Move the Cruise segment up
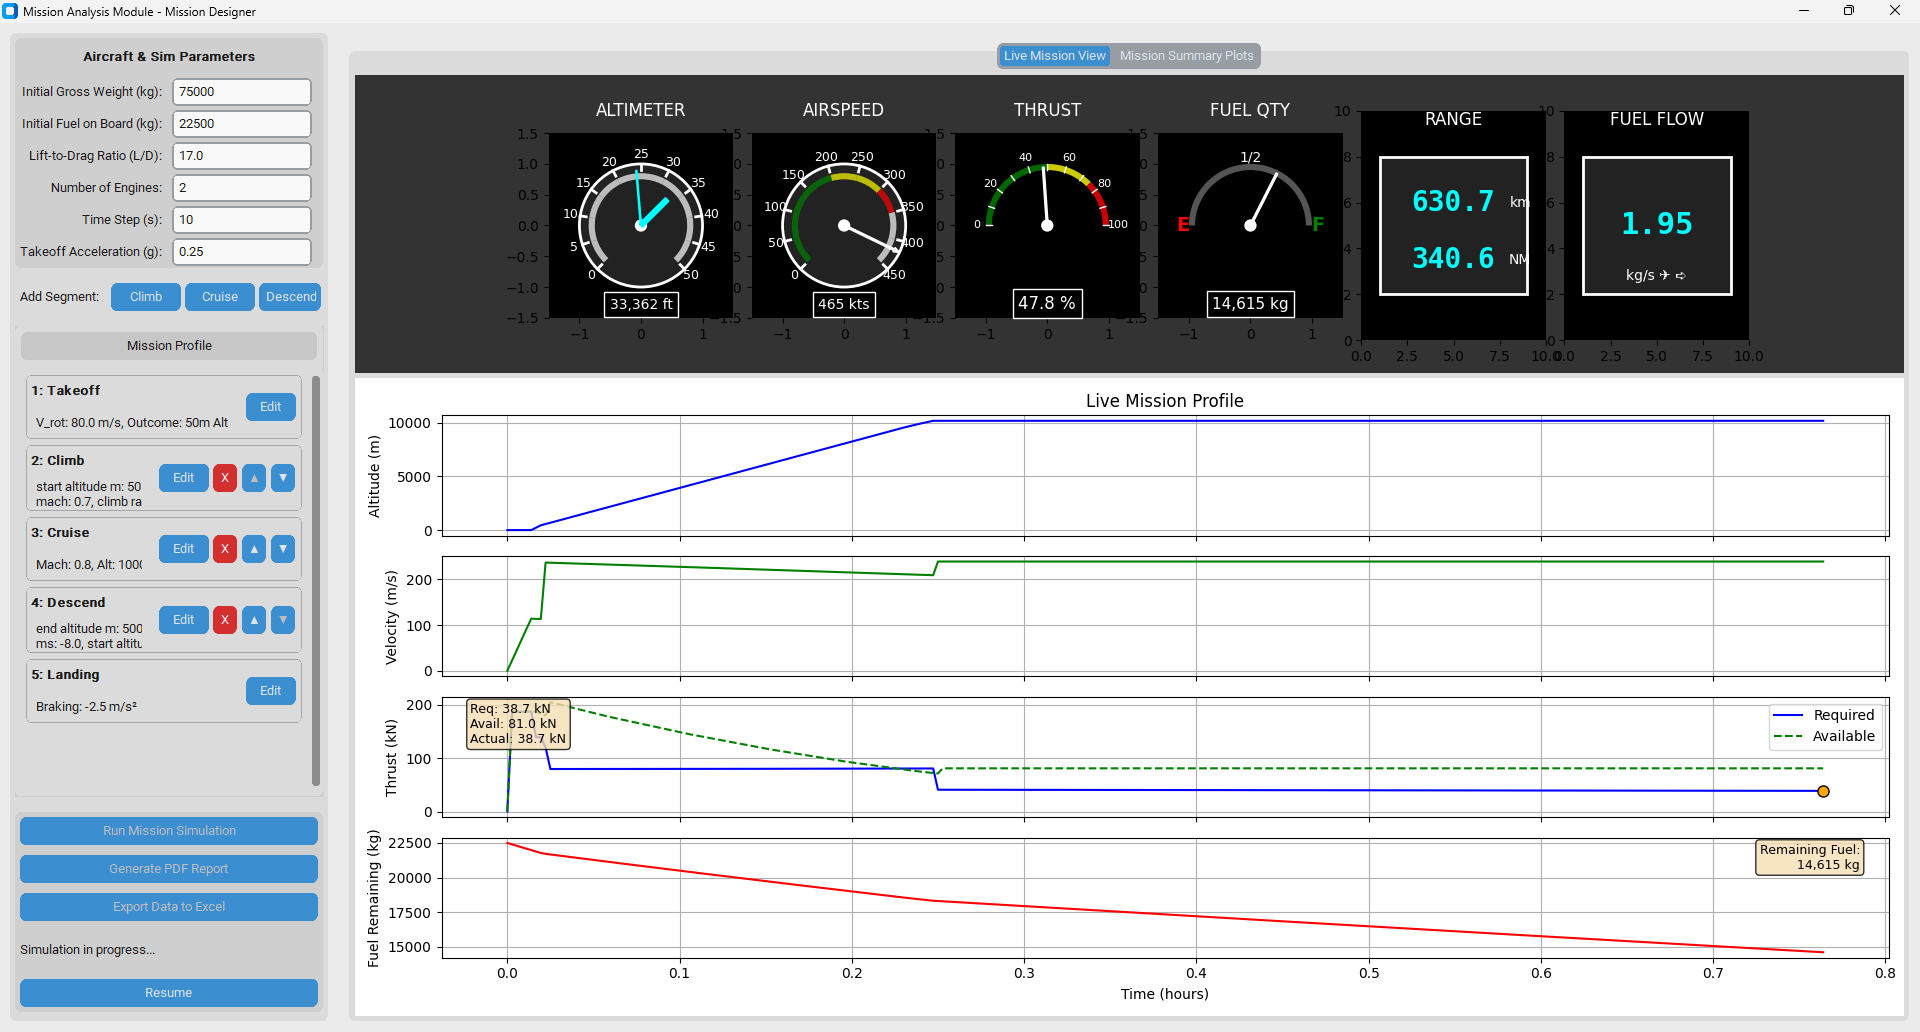Image resolution: width=1920 pixels, height=1032 pixels. click(253, 549)
